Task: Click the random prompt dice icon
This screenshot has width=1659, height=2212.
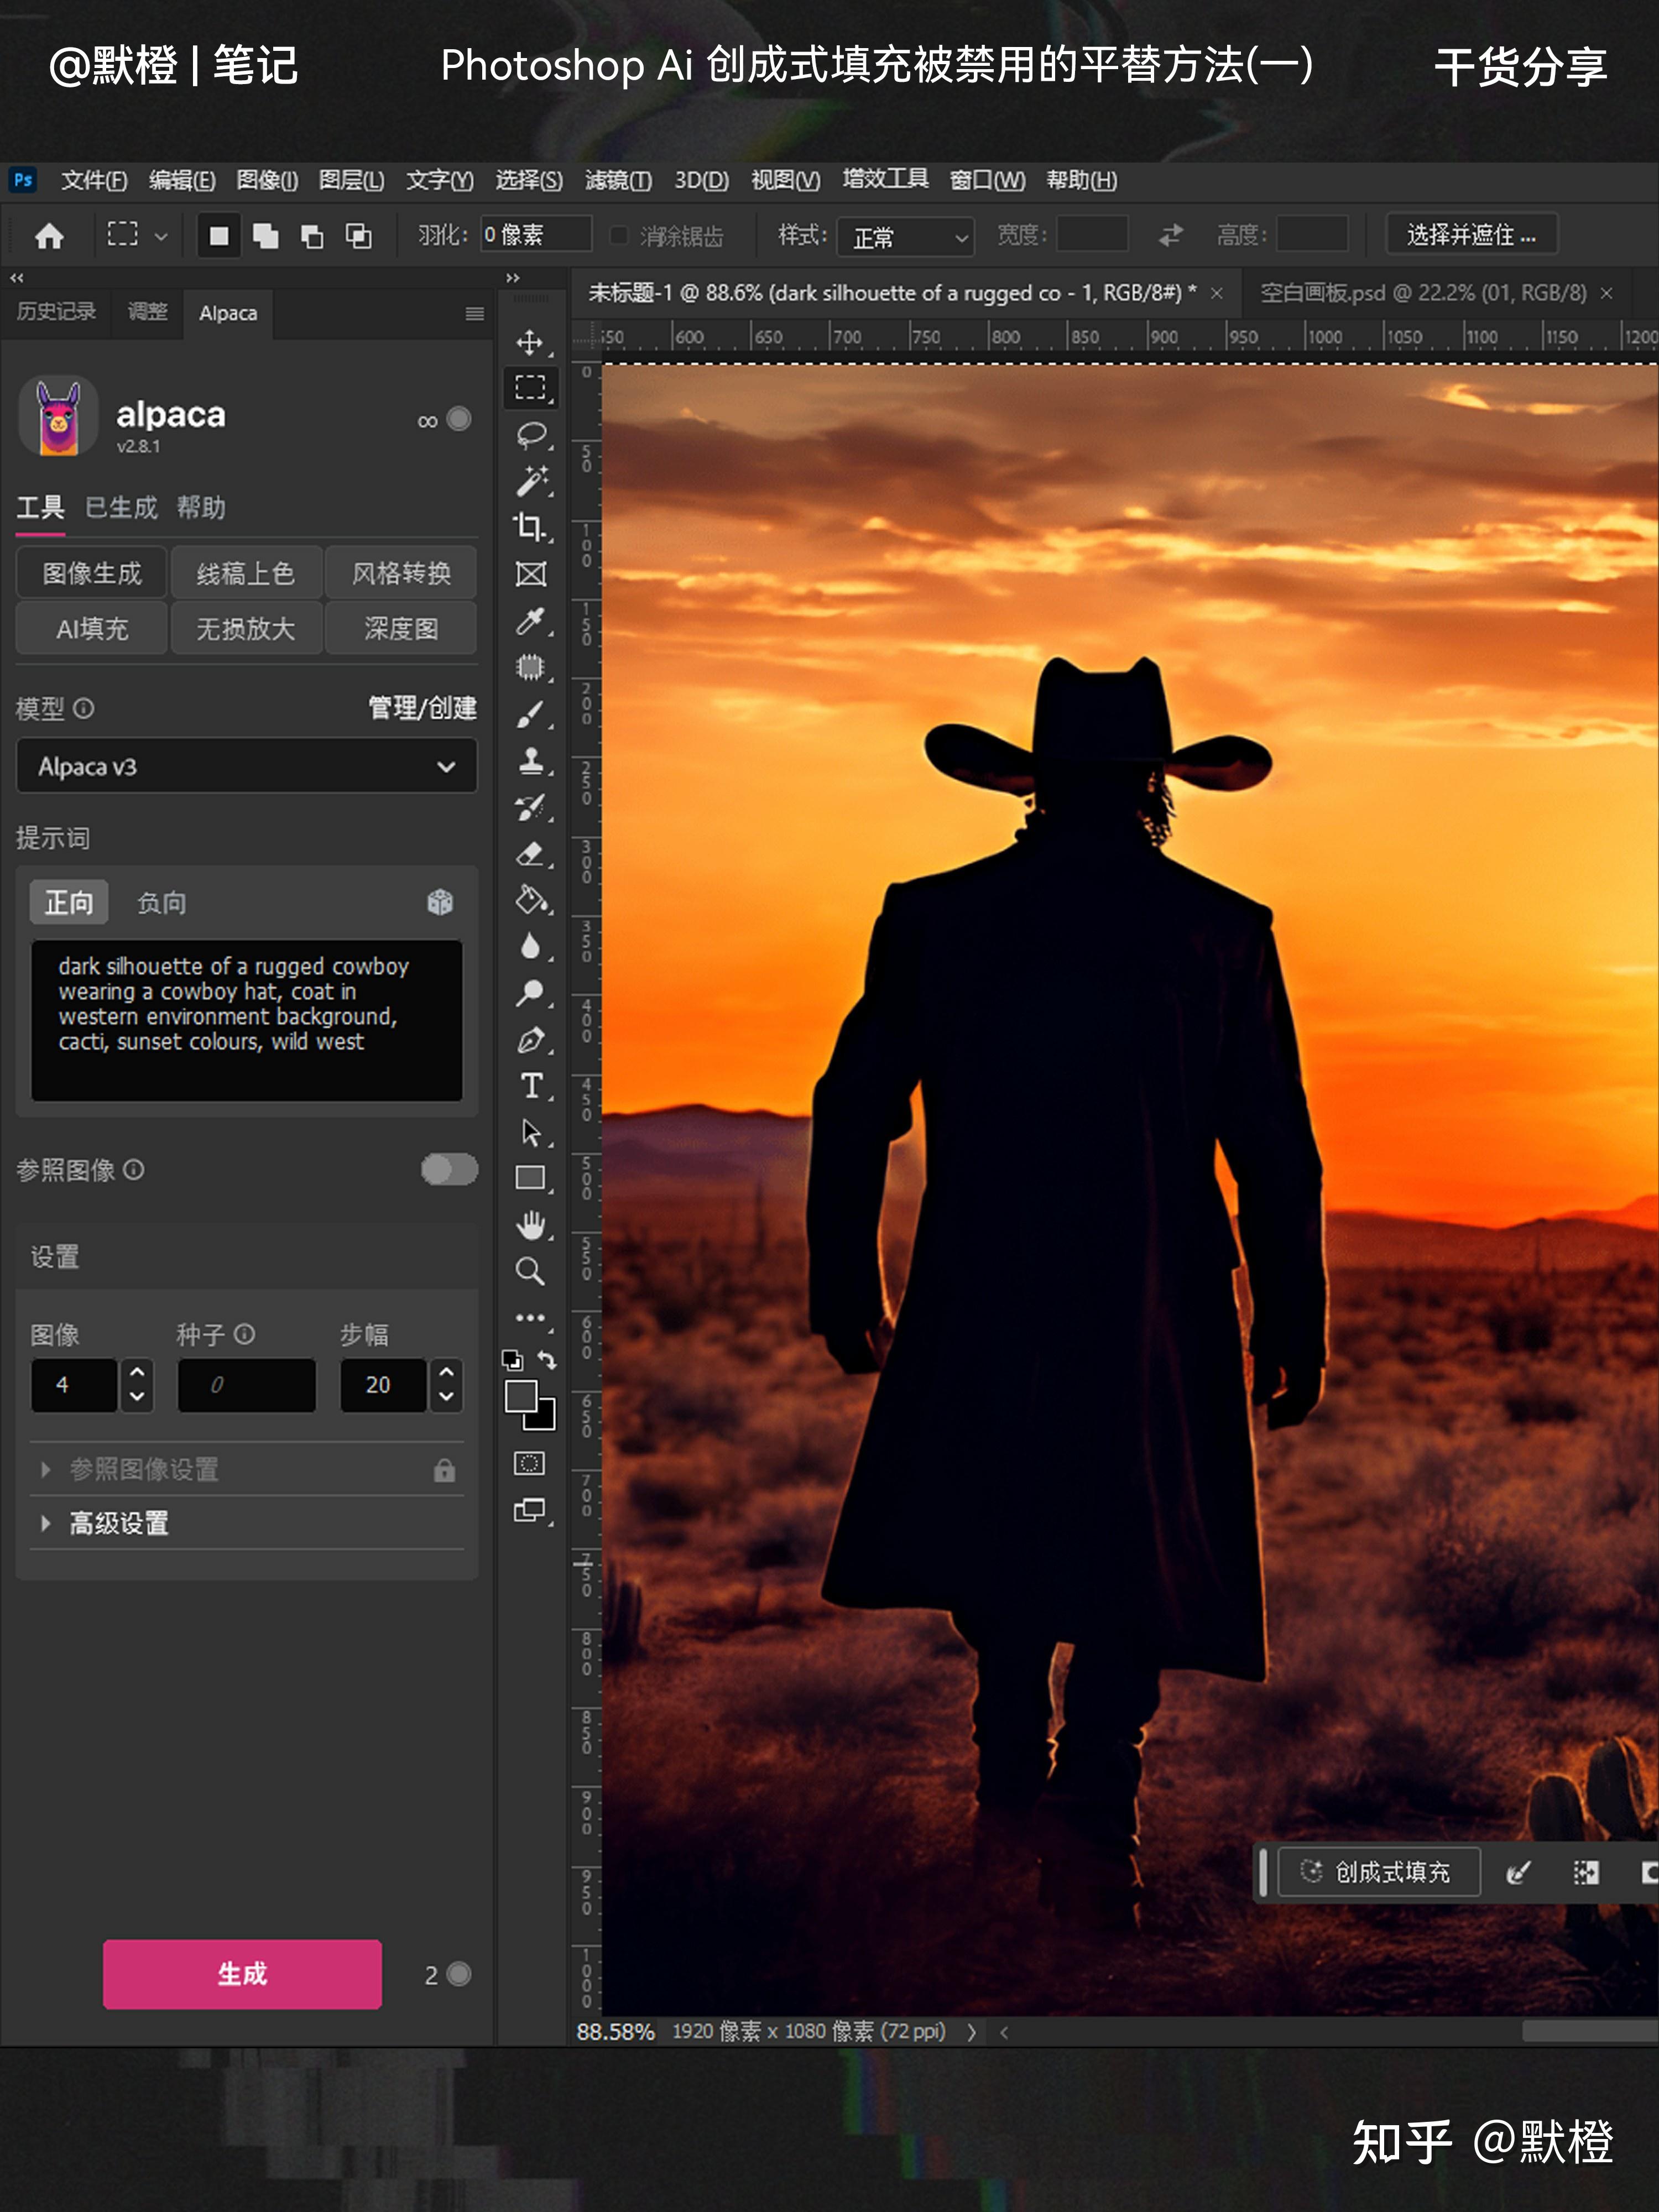Action: (x=440, y=902)
